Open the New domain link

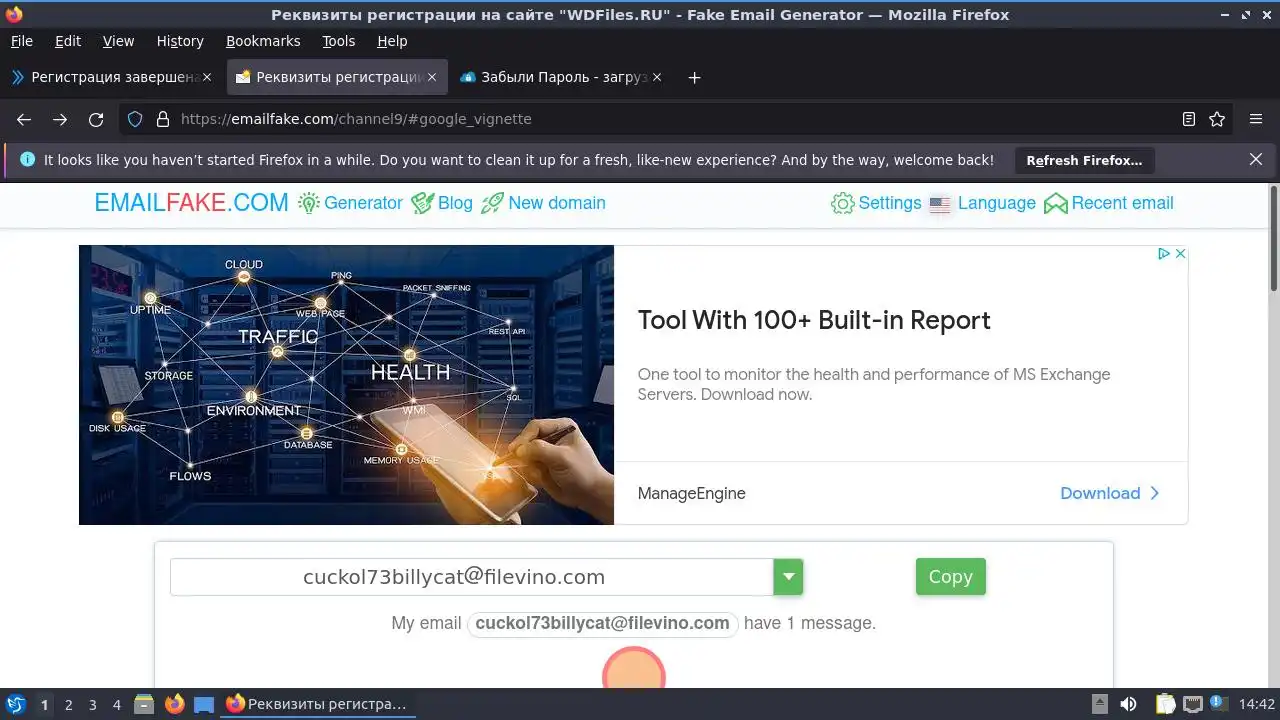(x=557, y=203)
